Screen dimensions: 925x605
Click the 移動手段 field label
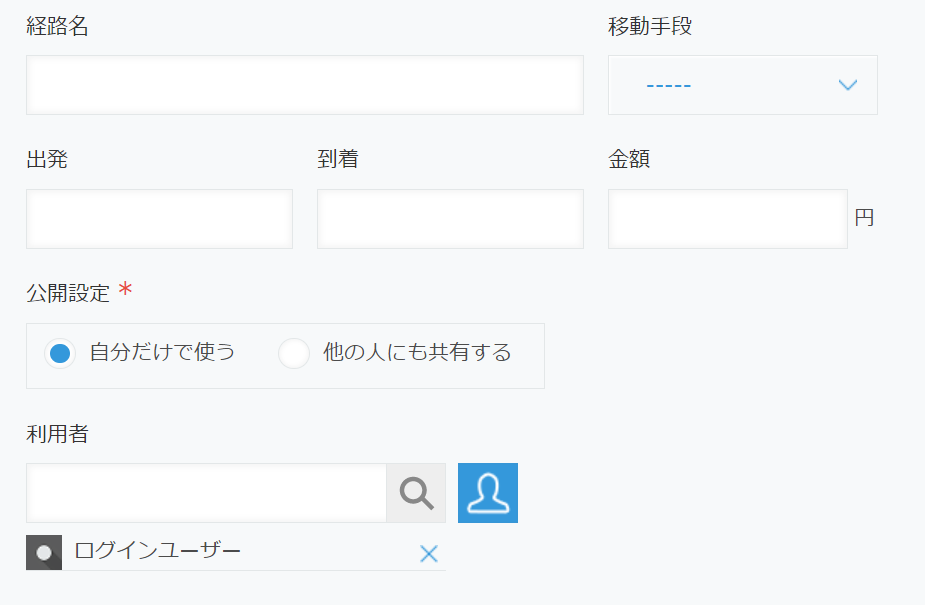pos(650,27)
